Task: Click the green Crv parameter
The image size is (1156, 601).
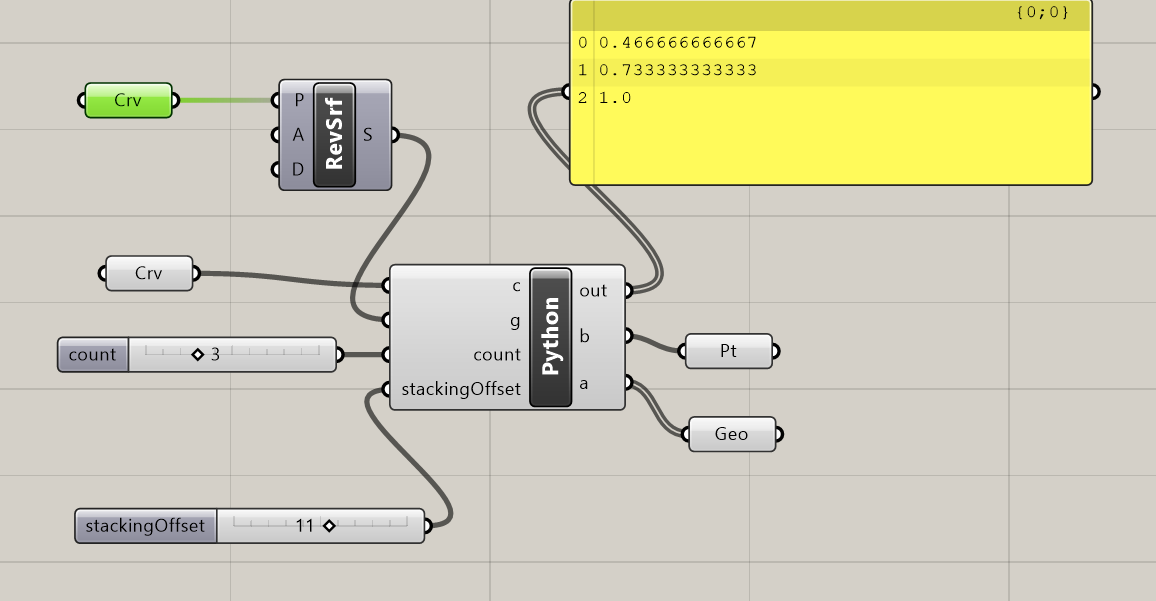Action: (x=128, y=100)
